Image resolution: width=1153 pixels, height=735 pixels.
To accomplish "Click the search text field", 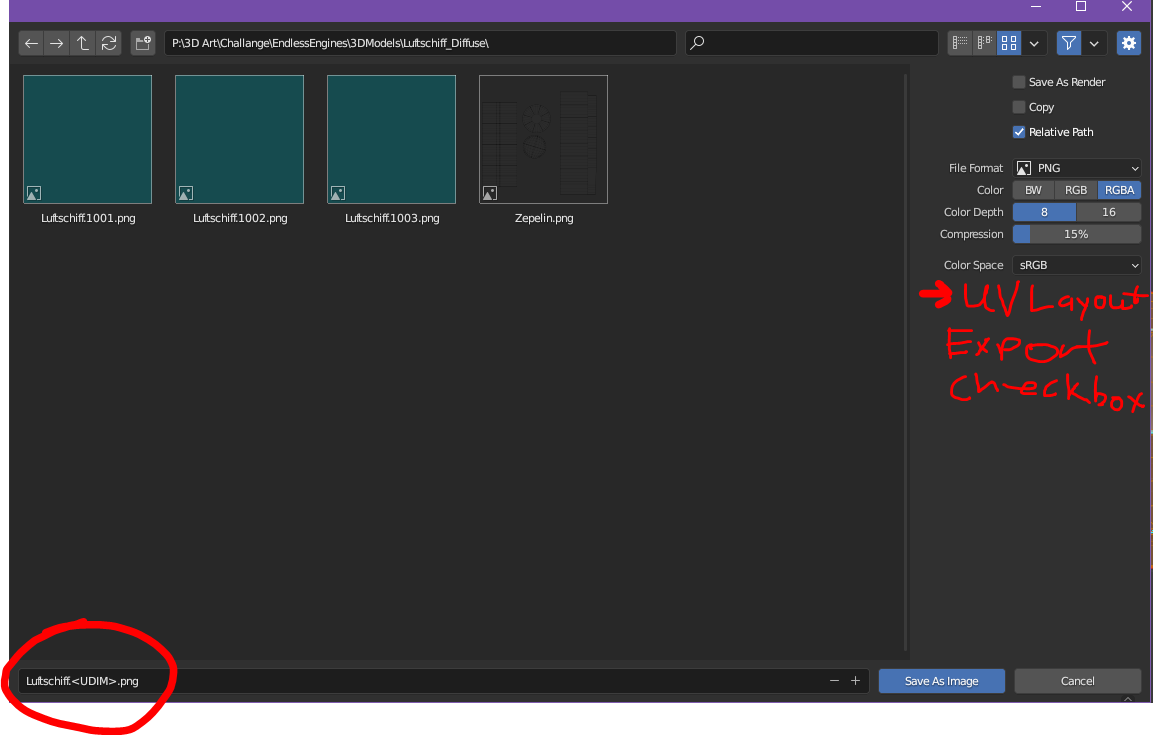I will [812, 43].
